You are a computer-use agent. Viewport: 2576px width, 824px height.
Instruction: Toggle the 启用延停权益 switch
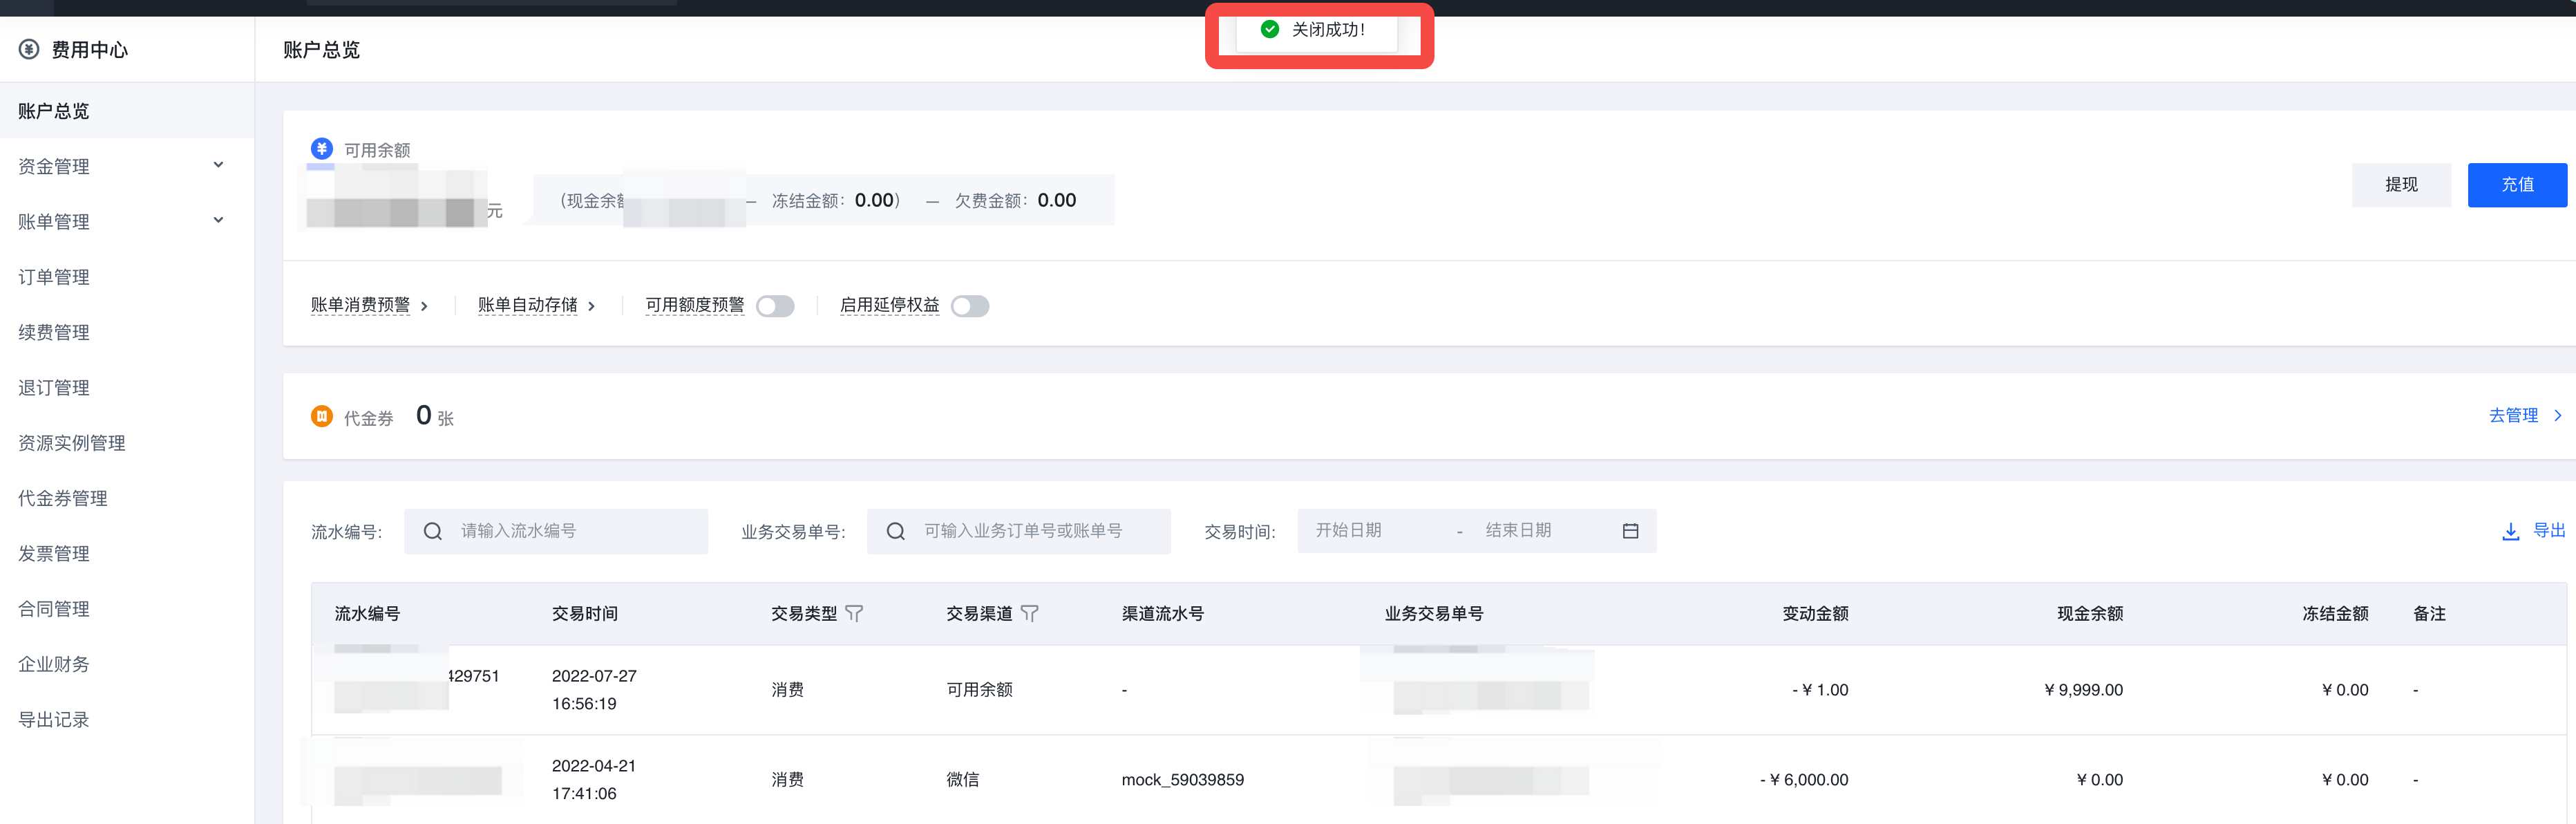970,306
